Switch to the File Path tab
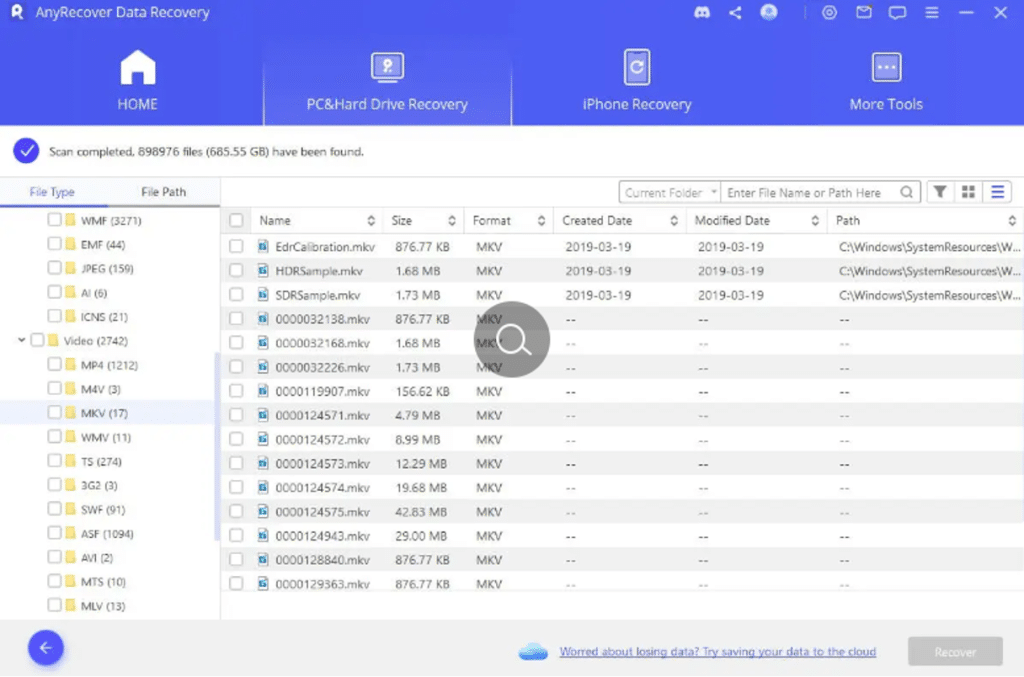The image size is (1024, 677). point(165,190)
